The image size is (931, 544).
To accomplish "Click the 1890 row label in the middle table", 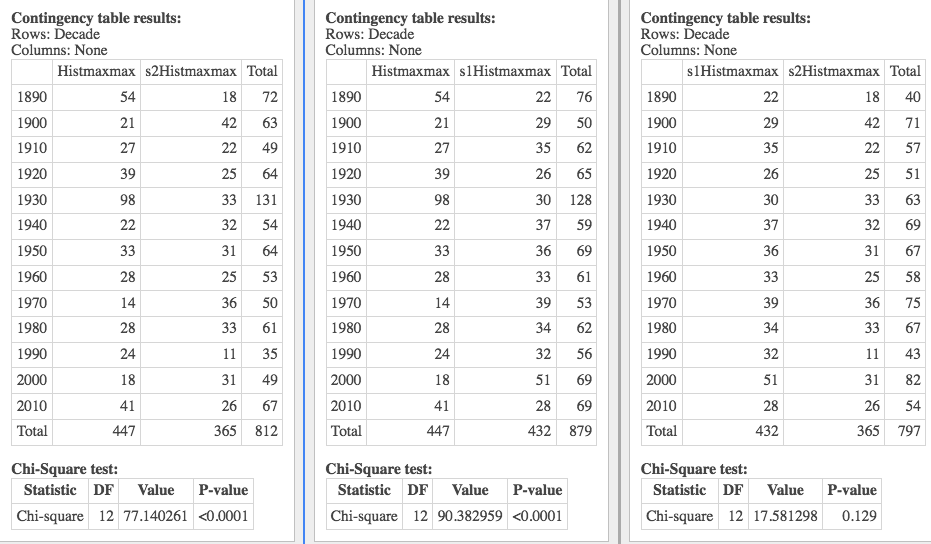I will [x=346, y=97].
